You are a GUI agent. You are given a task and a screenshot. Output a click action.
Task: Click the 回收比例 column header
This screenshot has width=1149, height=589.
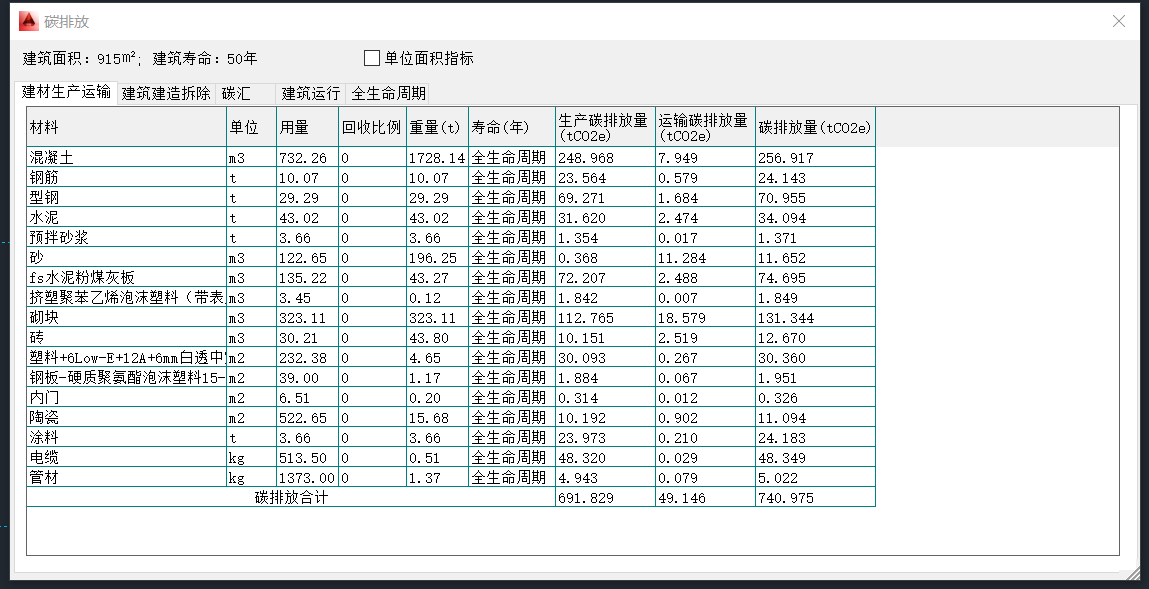coord(371,127)
